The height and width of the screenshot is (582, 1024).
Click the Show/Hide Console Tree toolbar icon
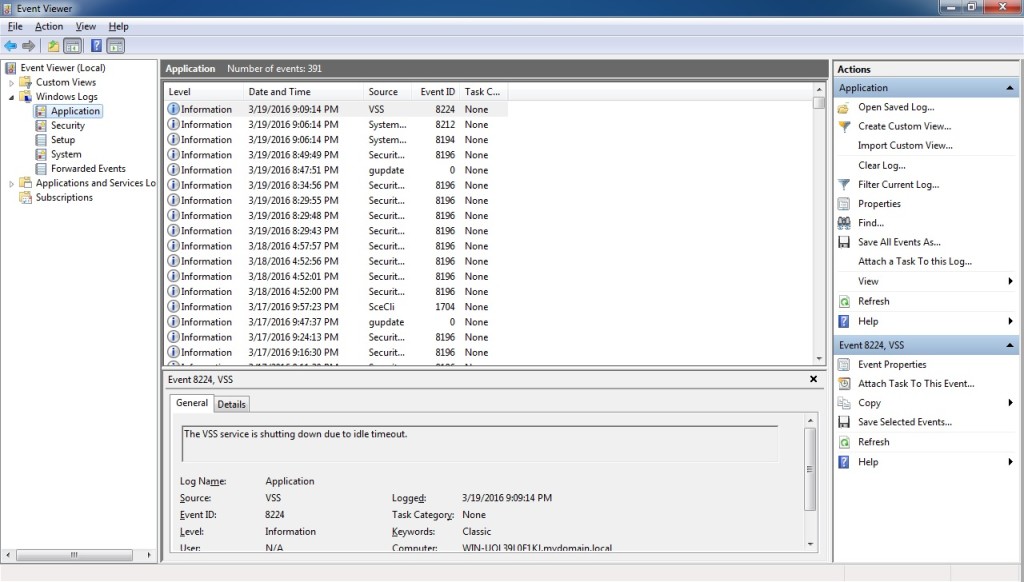tap(72, 45)
